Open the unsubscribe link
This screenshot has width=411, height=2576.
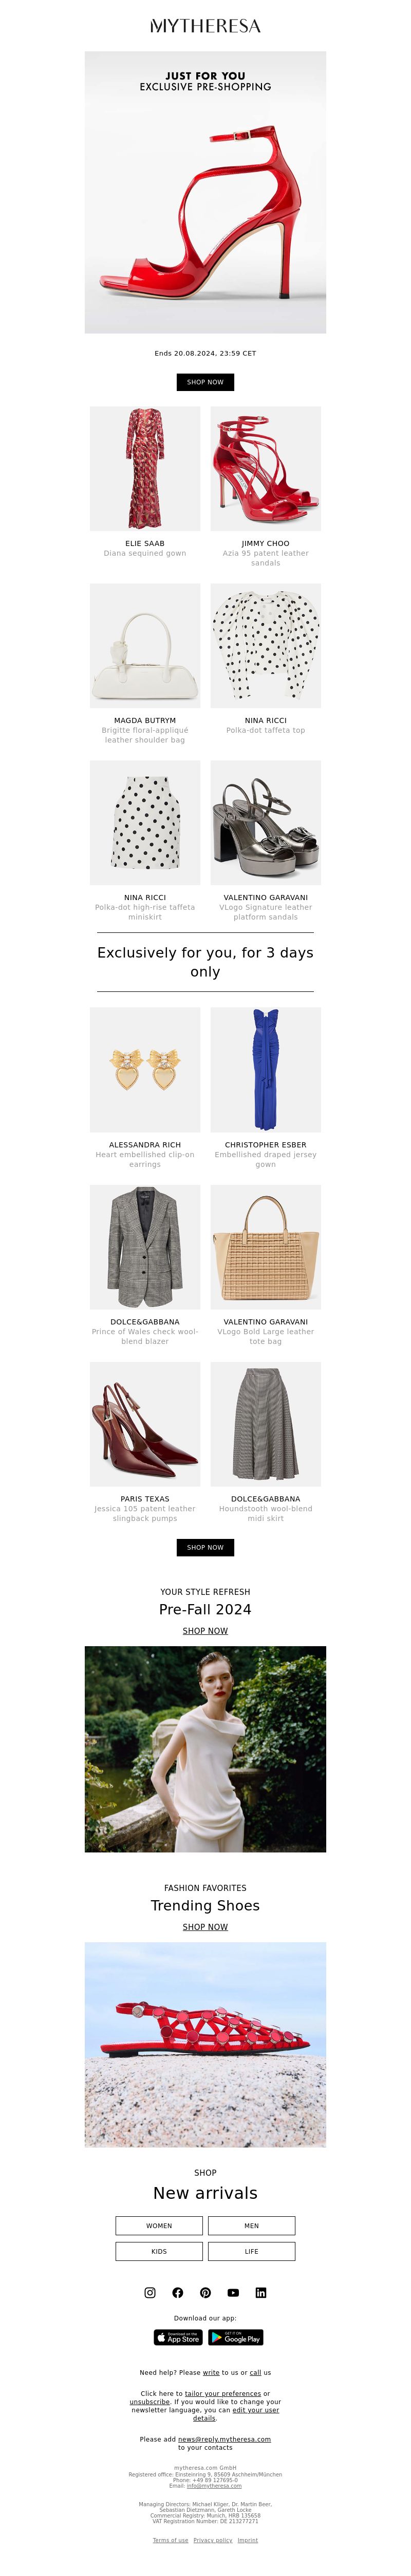149,2402
